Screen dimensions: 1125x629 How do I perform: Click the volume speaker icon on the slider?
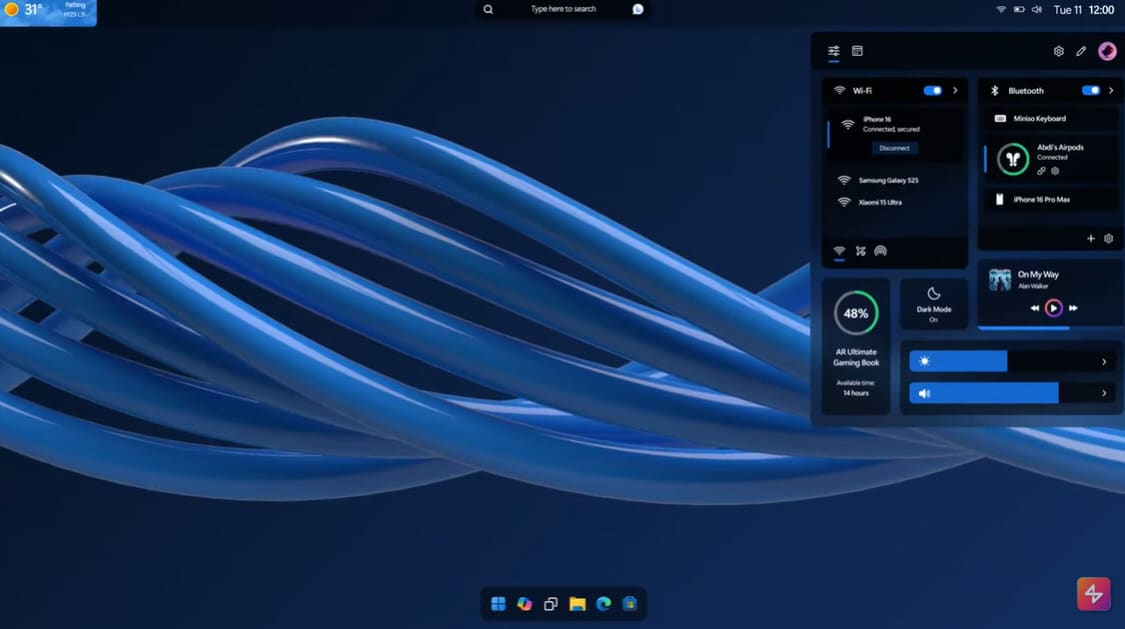(x=923, y=393)
